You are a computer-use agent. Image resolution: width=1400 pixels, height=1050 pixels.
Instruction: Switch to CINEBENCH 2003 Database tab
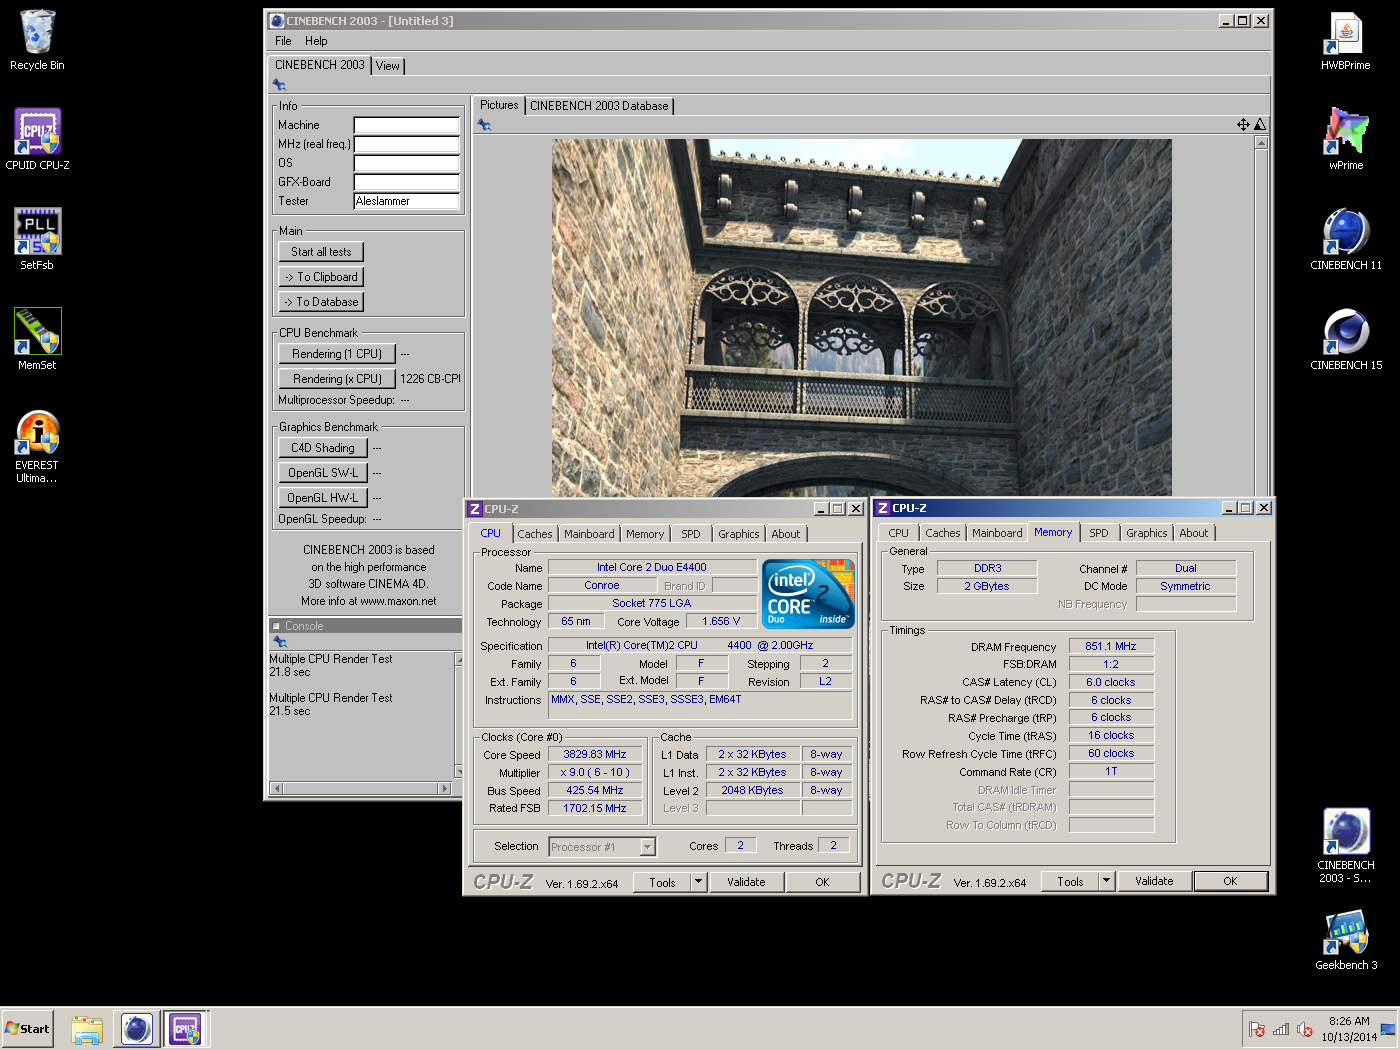(599, 106)
